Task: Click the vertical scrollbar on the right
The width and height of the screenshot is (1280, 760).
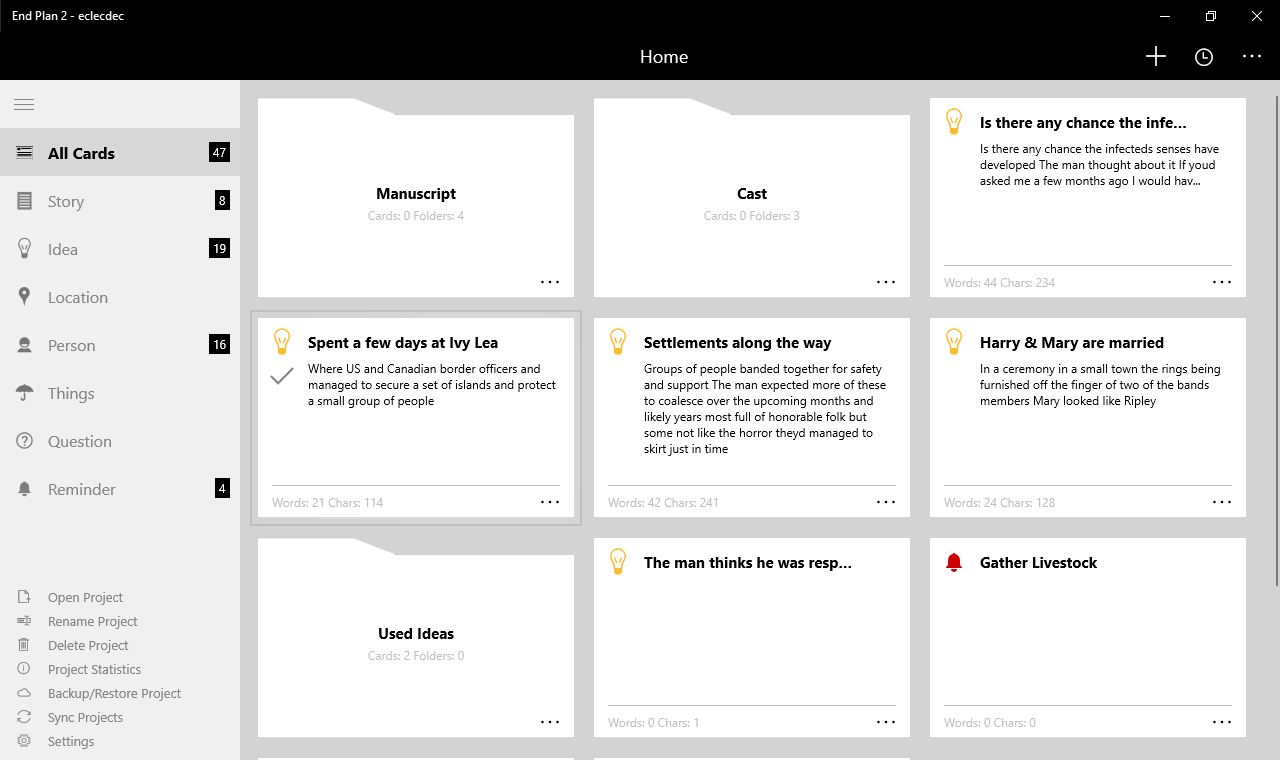Action: coord(1276,340)
